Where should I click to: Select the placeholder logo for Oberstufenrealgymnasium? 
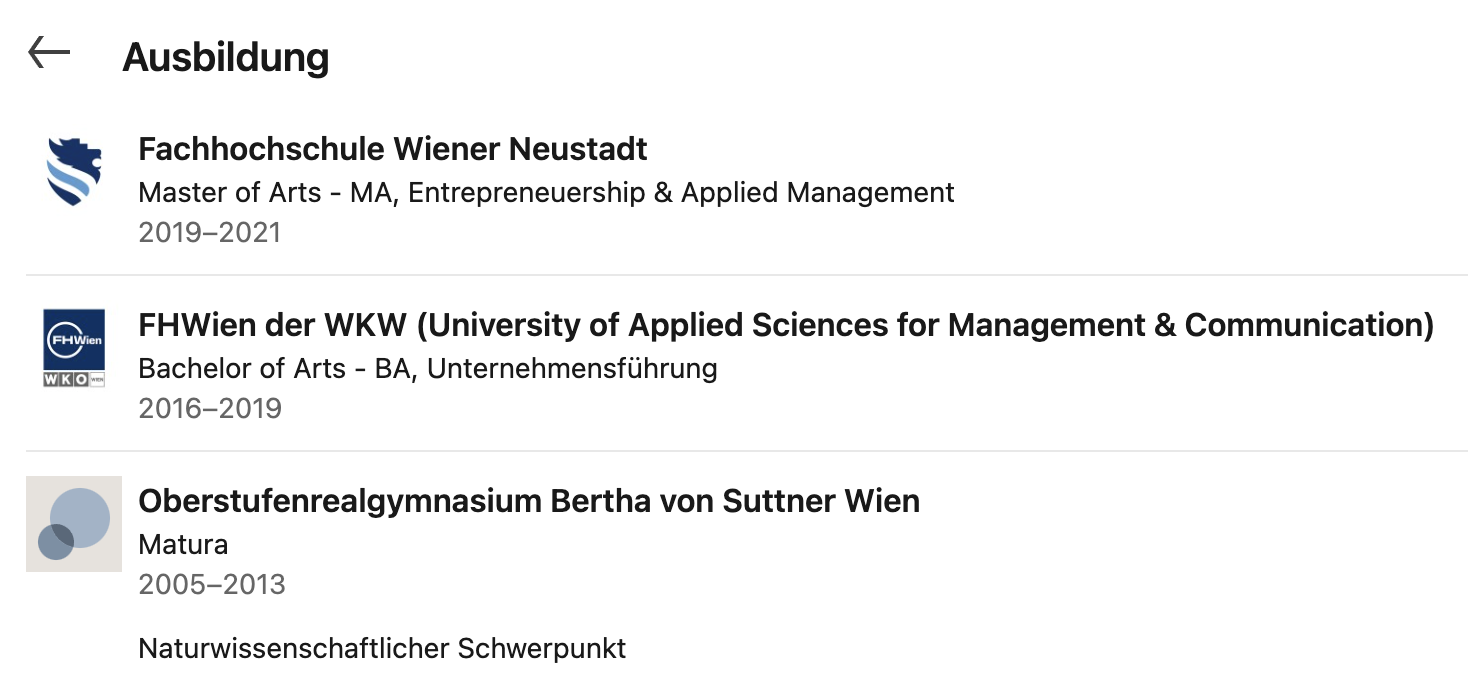[74, 524]
